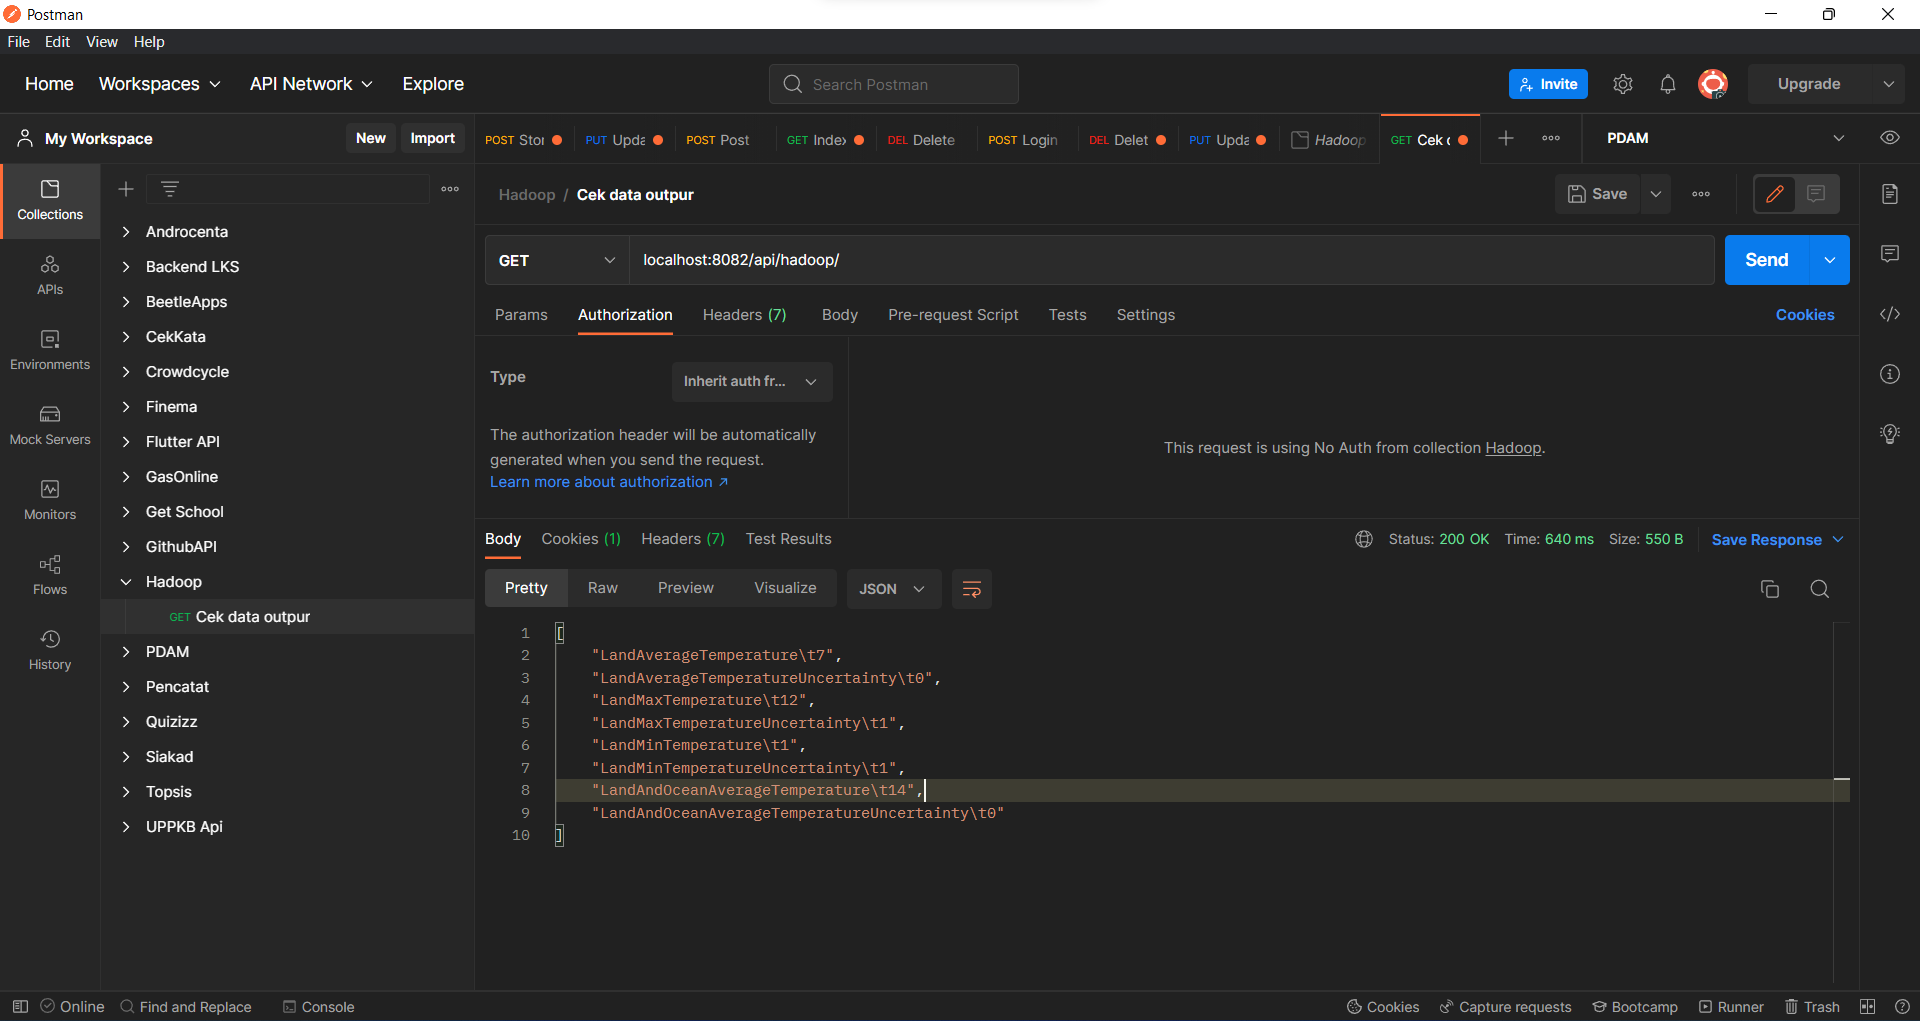Click the Import button
The image size is (1920, 1021).
(x=432, y=138)
